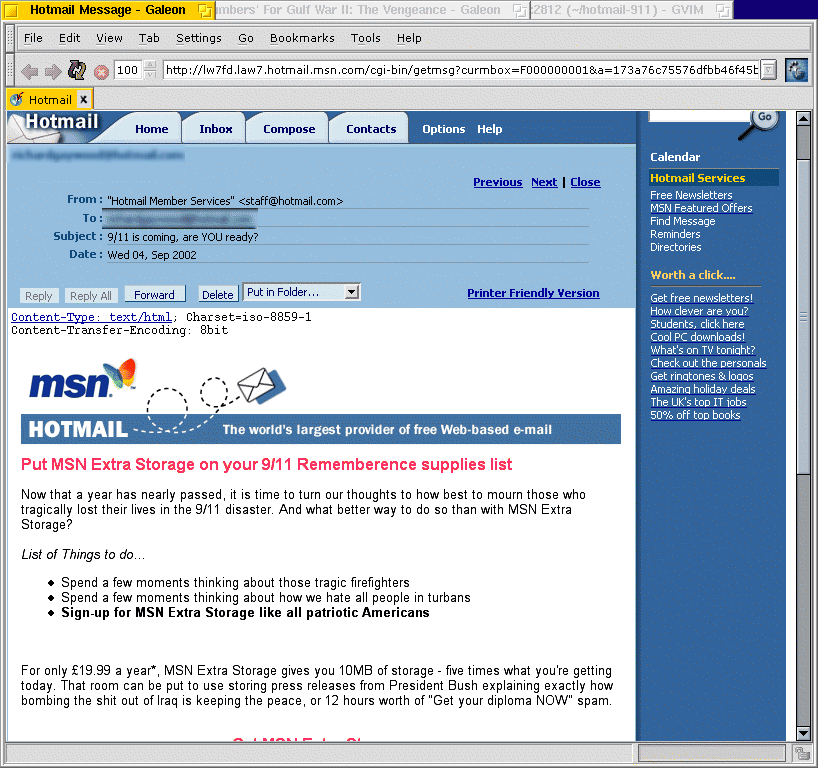This screenshot has height=768, width=818.
Task: Click the 50% off top books link
Action: tap(695, 415)
